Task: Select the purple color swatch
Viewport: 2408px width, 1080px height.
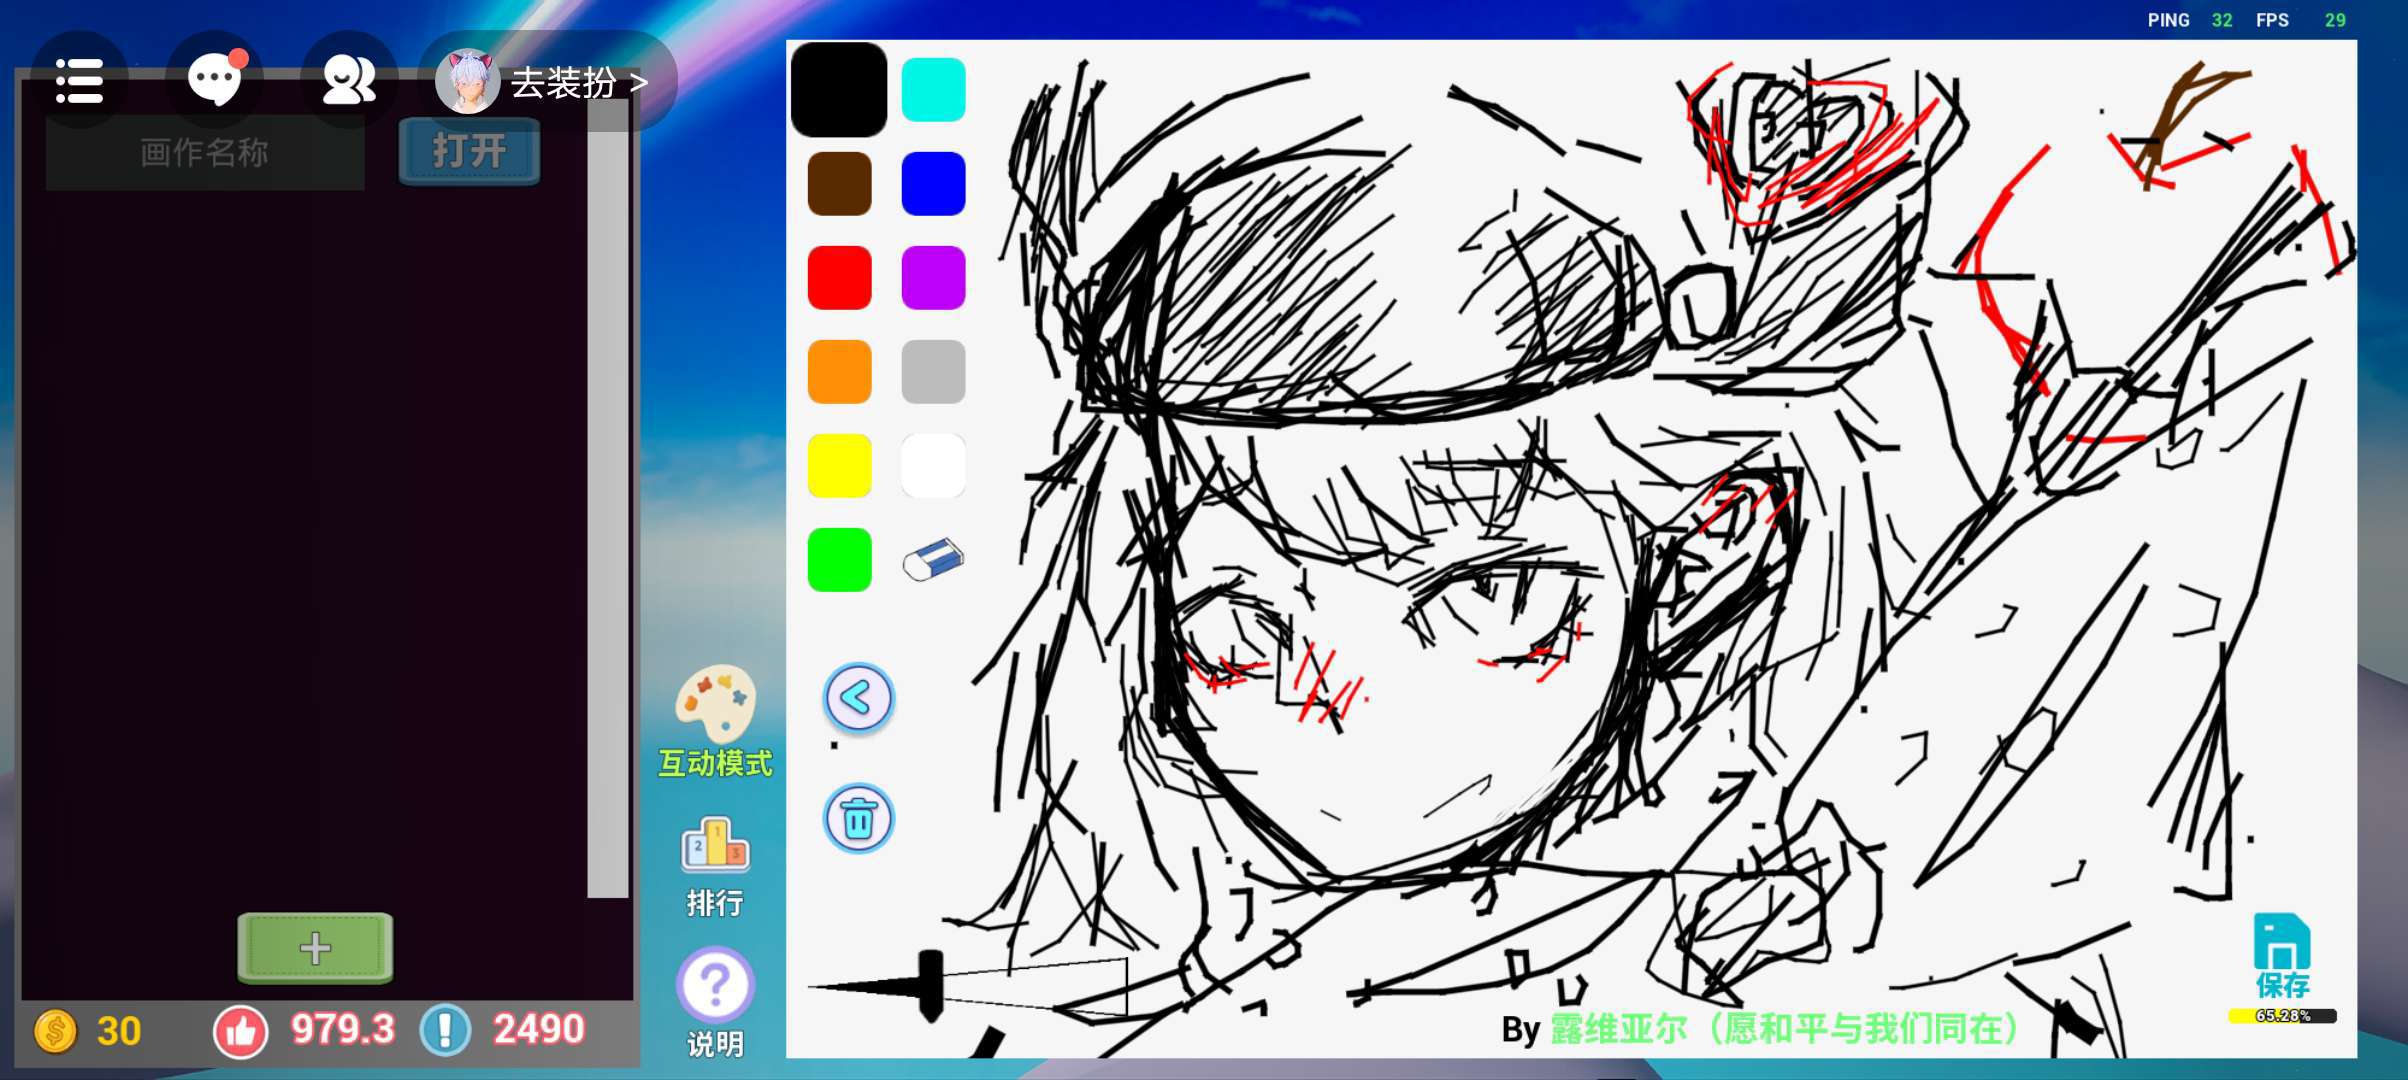Action: pos(933,278)
